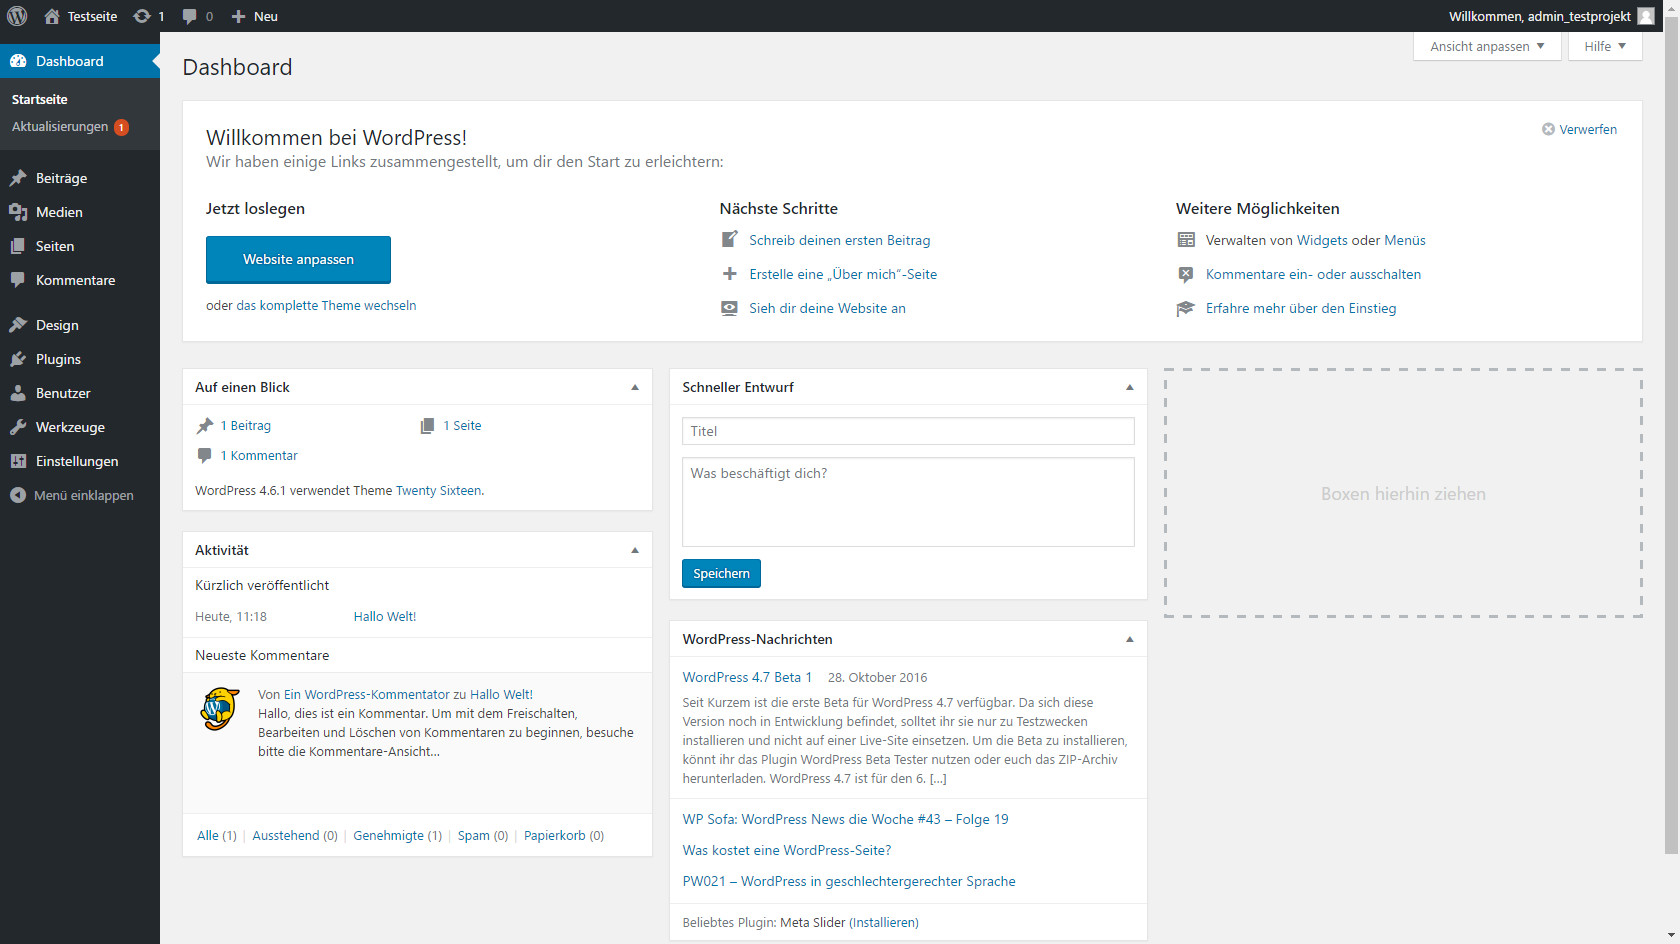Open the Beiträge menu
This screenshot has width=1680, height=944.
[80, 178]
